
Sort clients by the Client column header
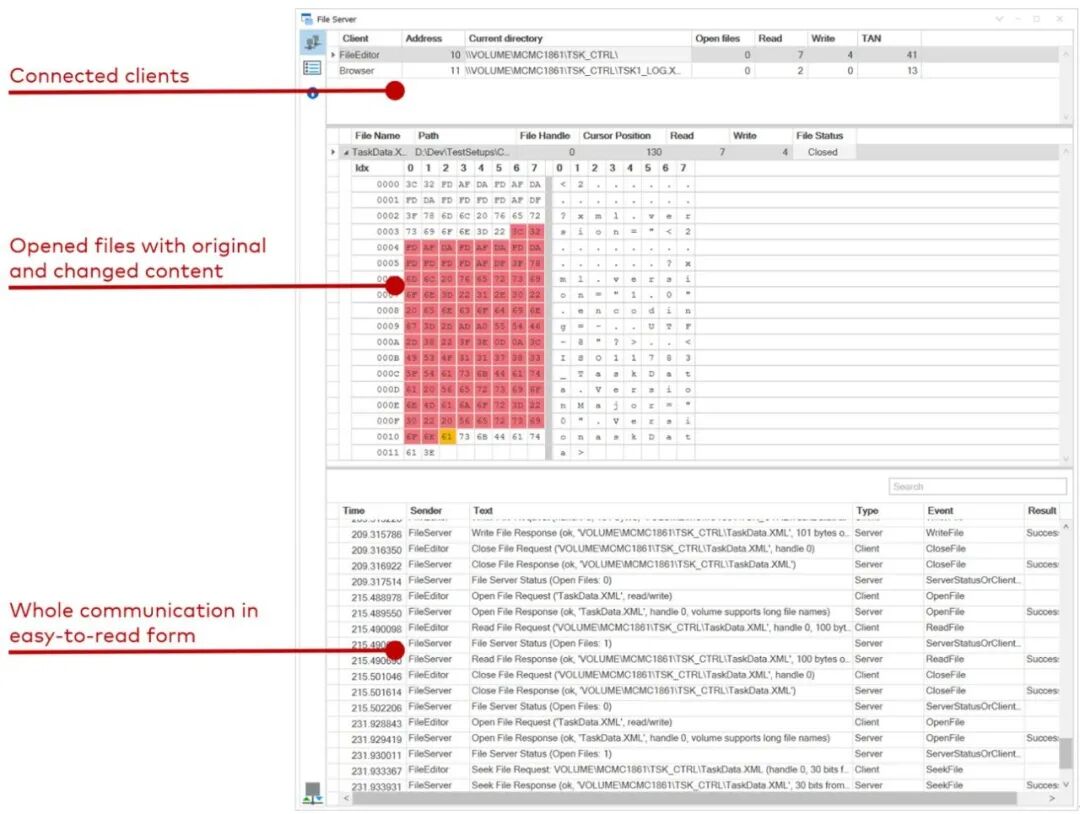355,39
